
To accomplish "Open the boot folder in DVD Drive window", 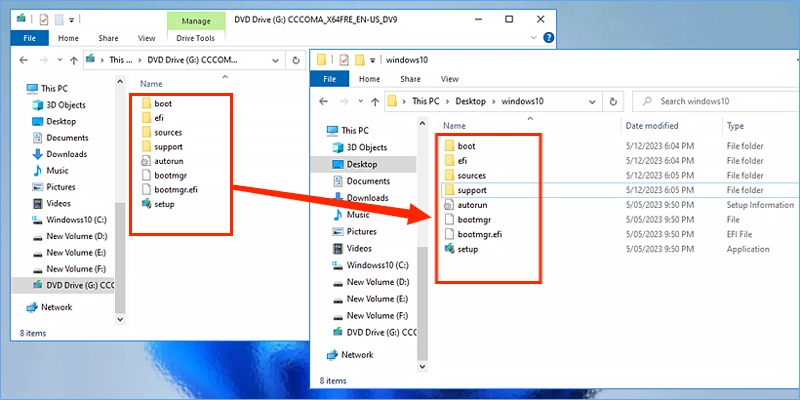I will [157, 104].
